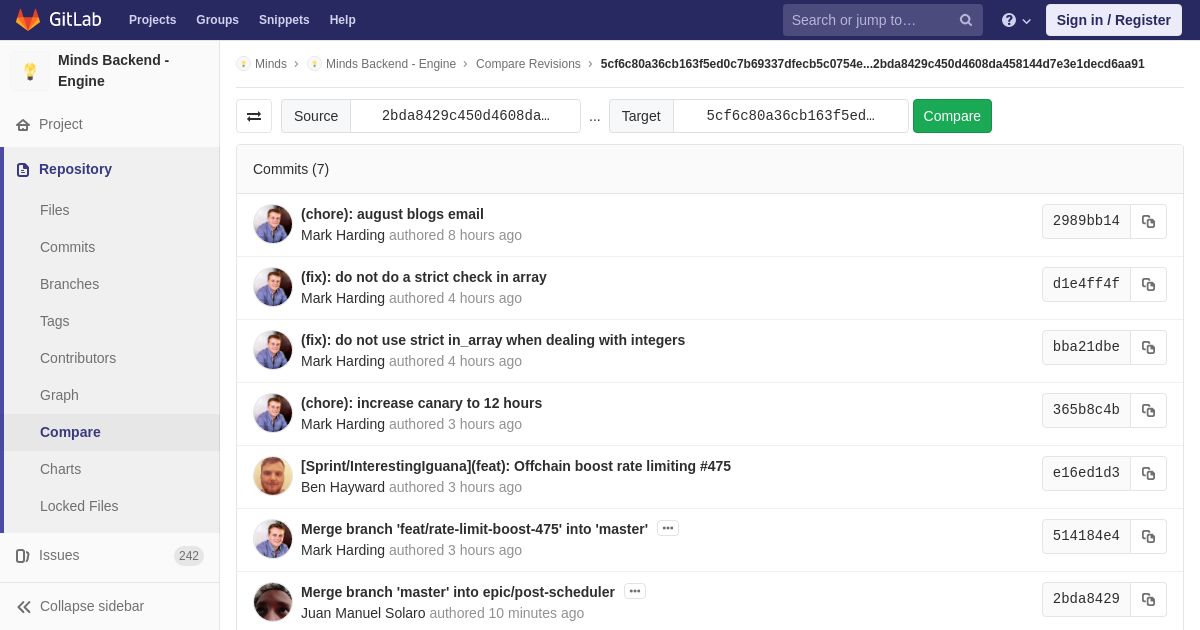Click Mark Harding avatar on august blogs commit
The image size is (1200, 630).
[273, 224]
